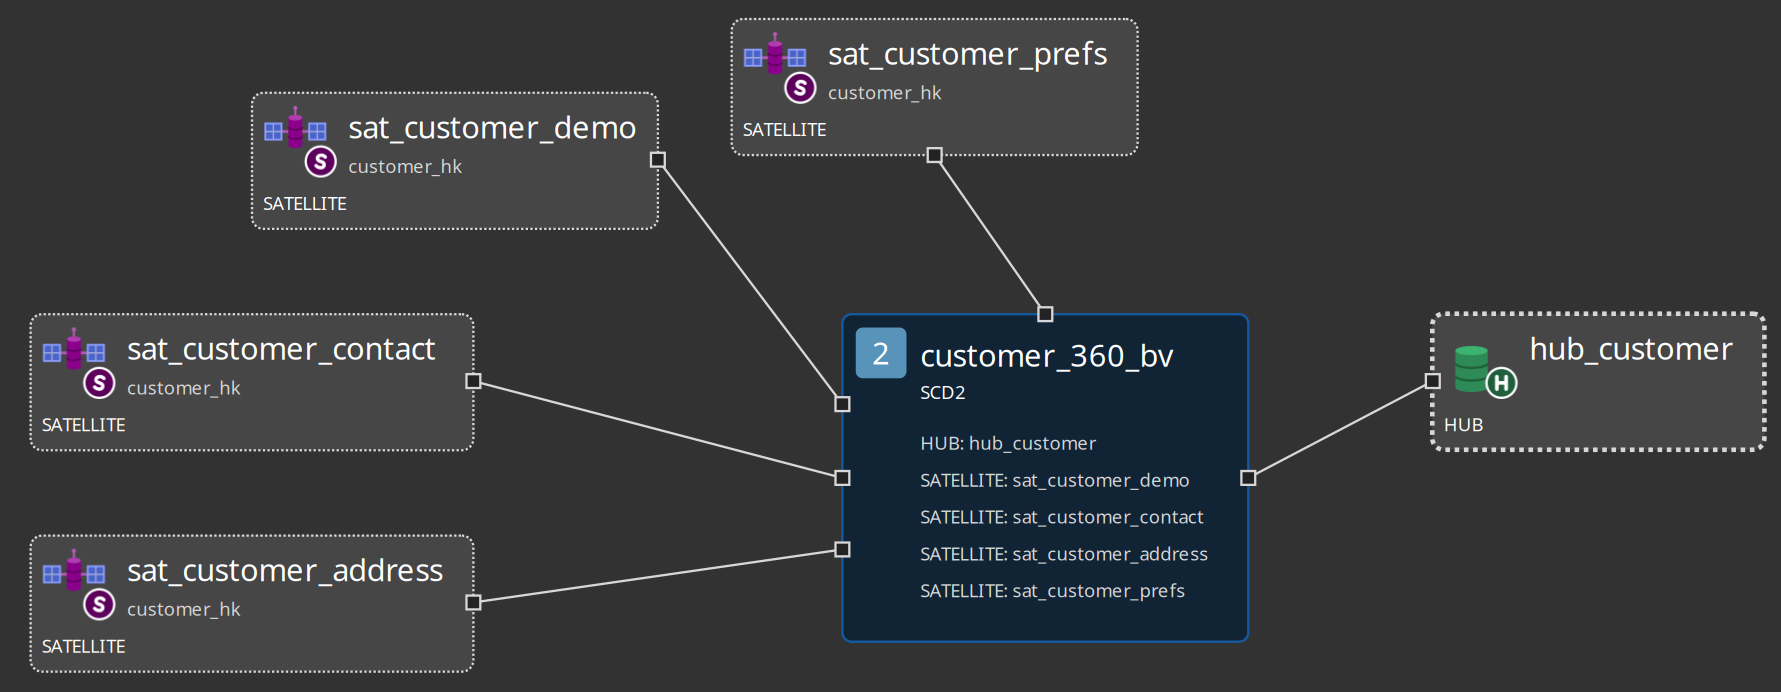Click the SCD2 label in customer_360_bv
The image size is (1781, 692).
coord(943,393)
